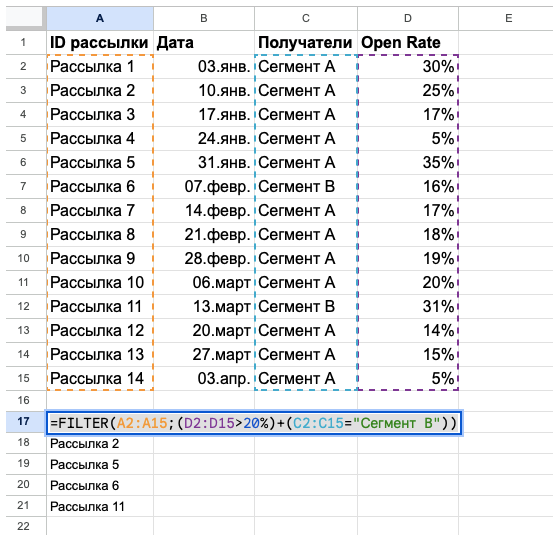Click the '03.апр.' date cell
Viewport: 559px width, 540px height.
pos(204,379)
